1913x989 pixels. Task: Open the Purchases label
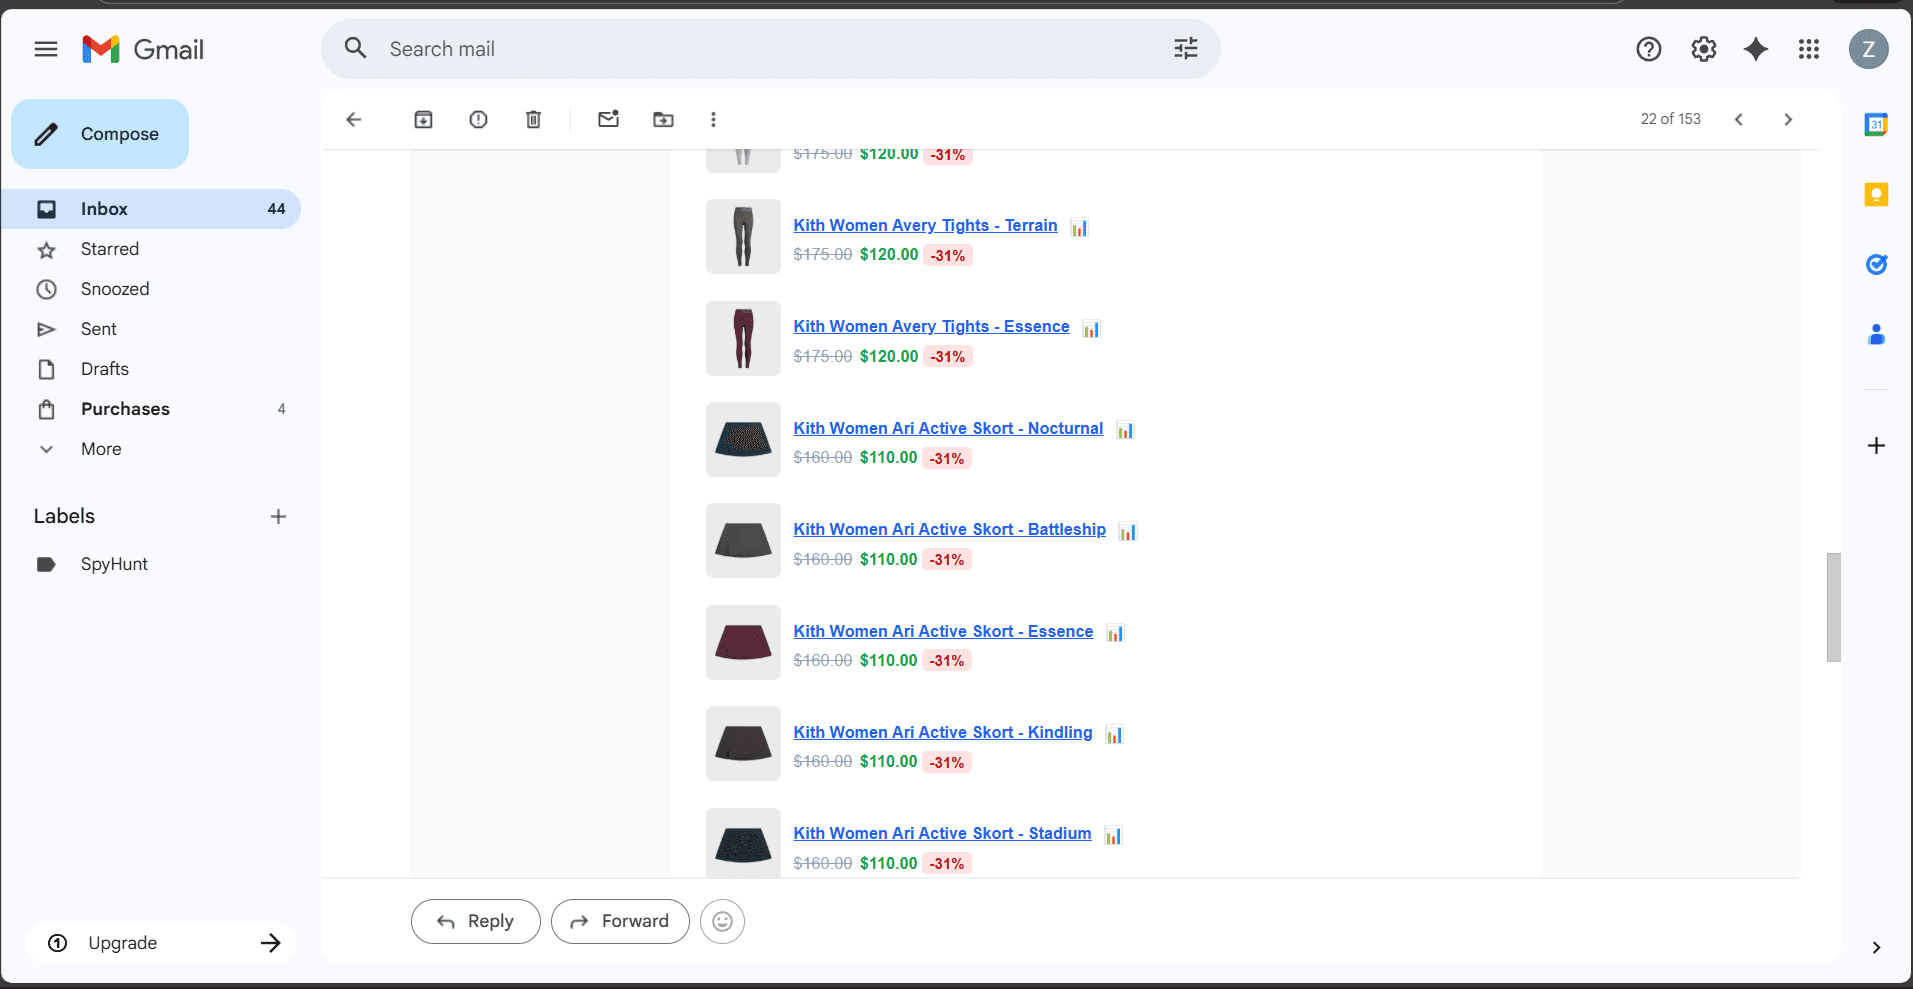pyautogui.click(x=125, y=408)
